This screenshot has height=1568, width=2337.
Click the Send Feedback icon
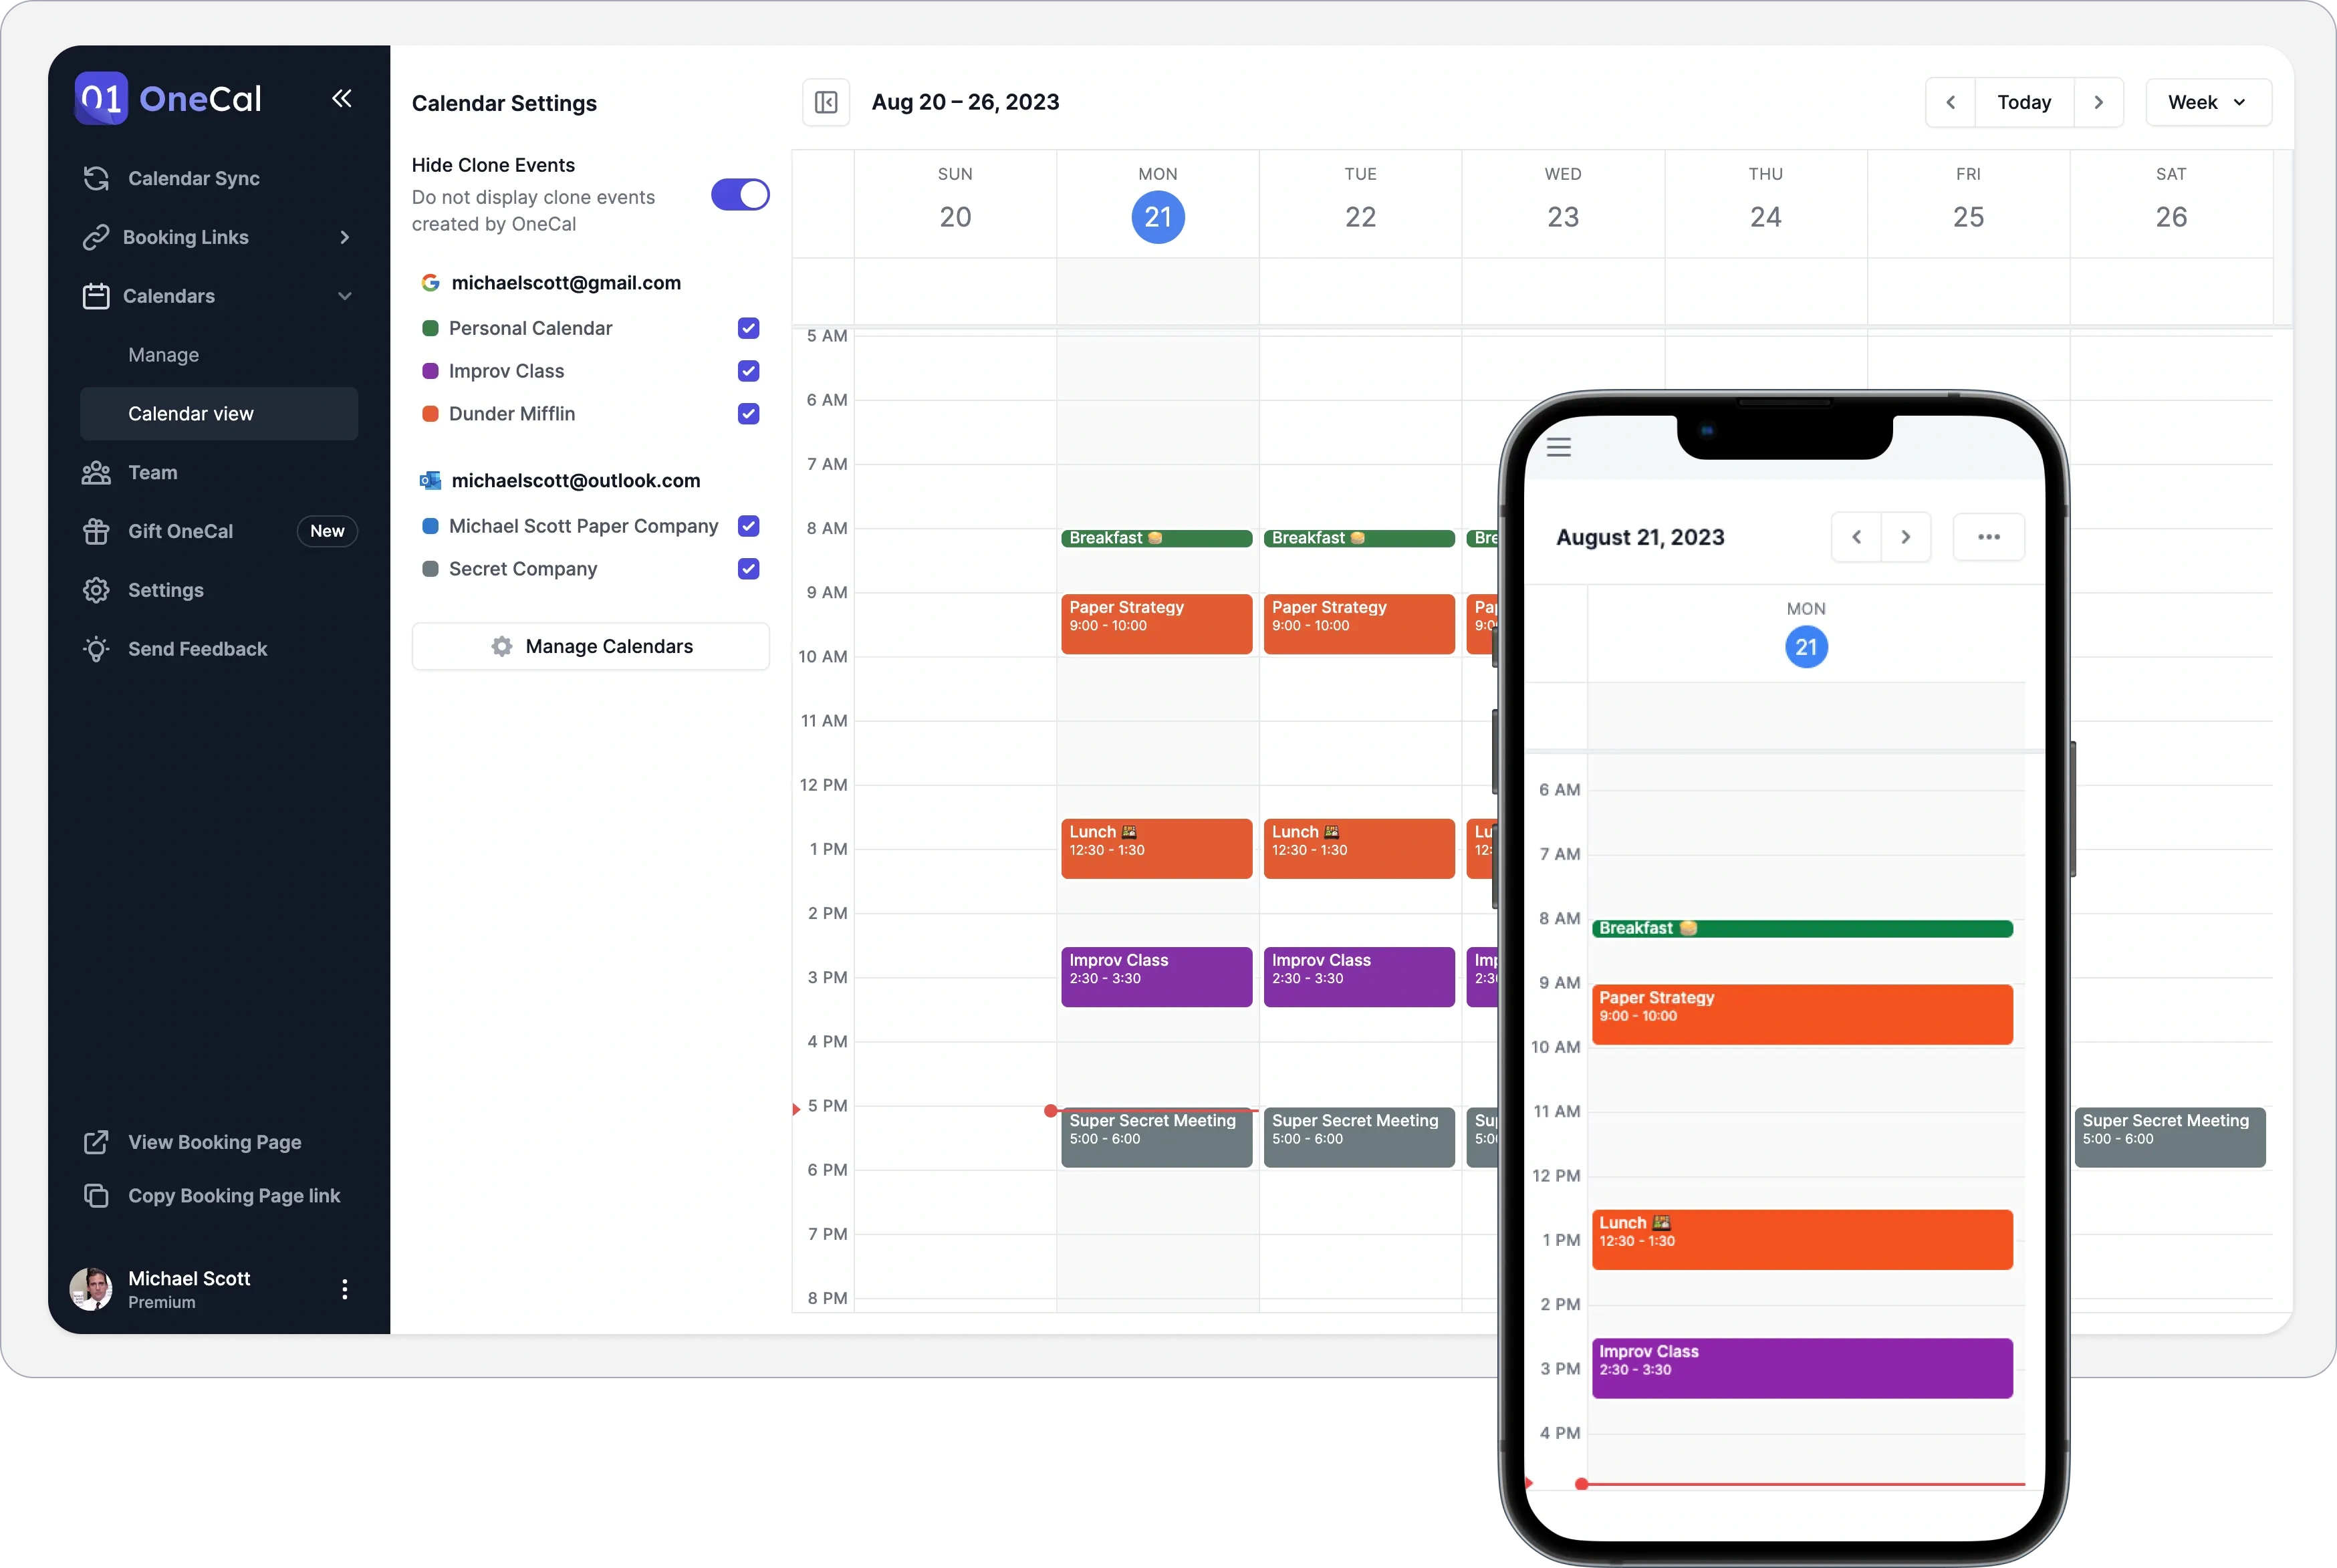[x=93, y=648]
